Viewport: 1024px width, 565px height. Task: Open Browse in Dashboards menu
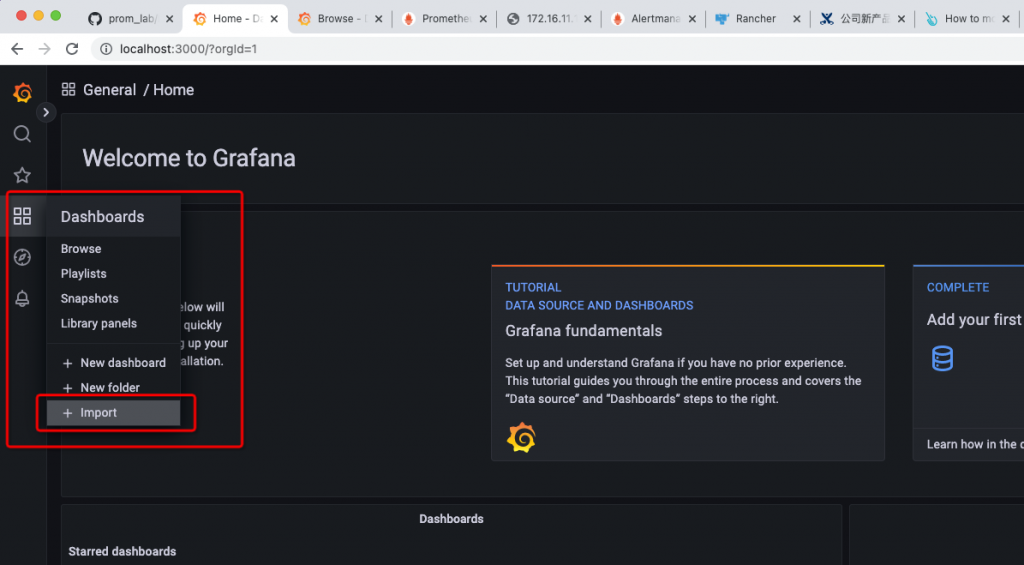point(114,249)
